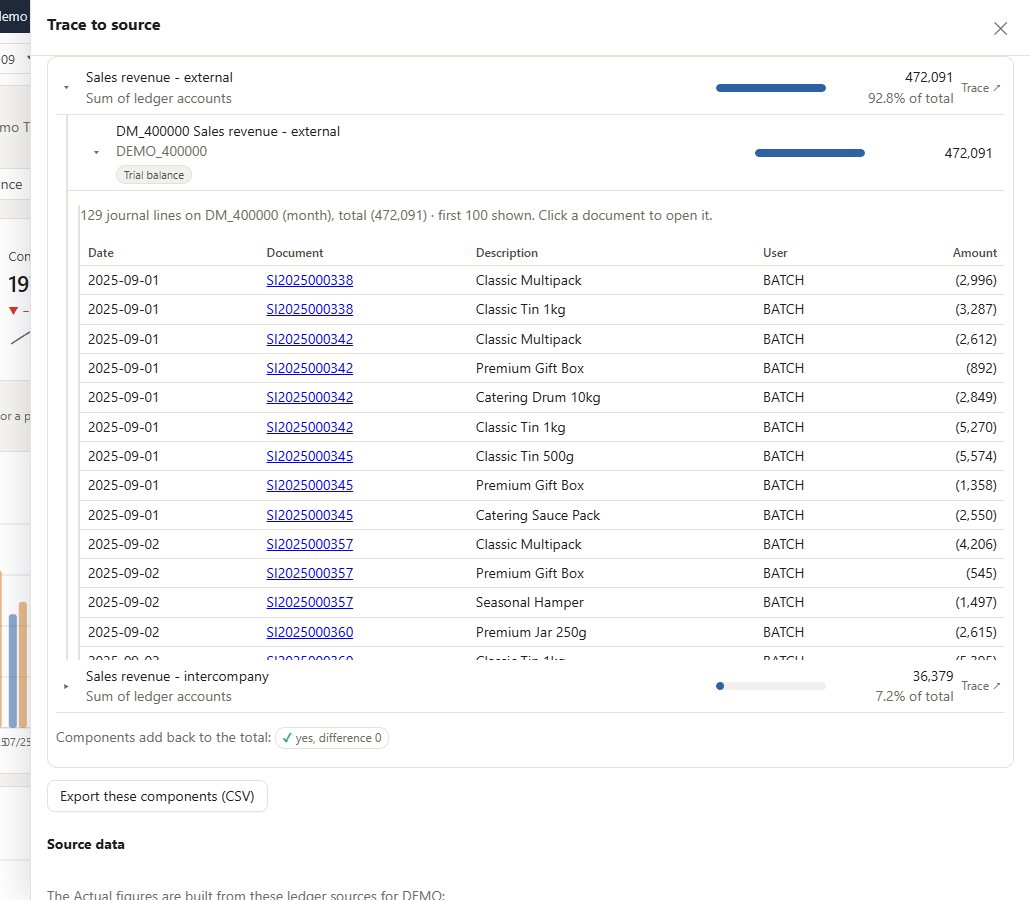Screen dimensions: 1030x900
Task: Click the Amount column header
Action: pos(975,253)
